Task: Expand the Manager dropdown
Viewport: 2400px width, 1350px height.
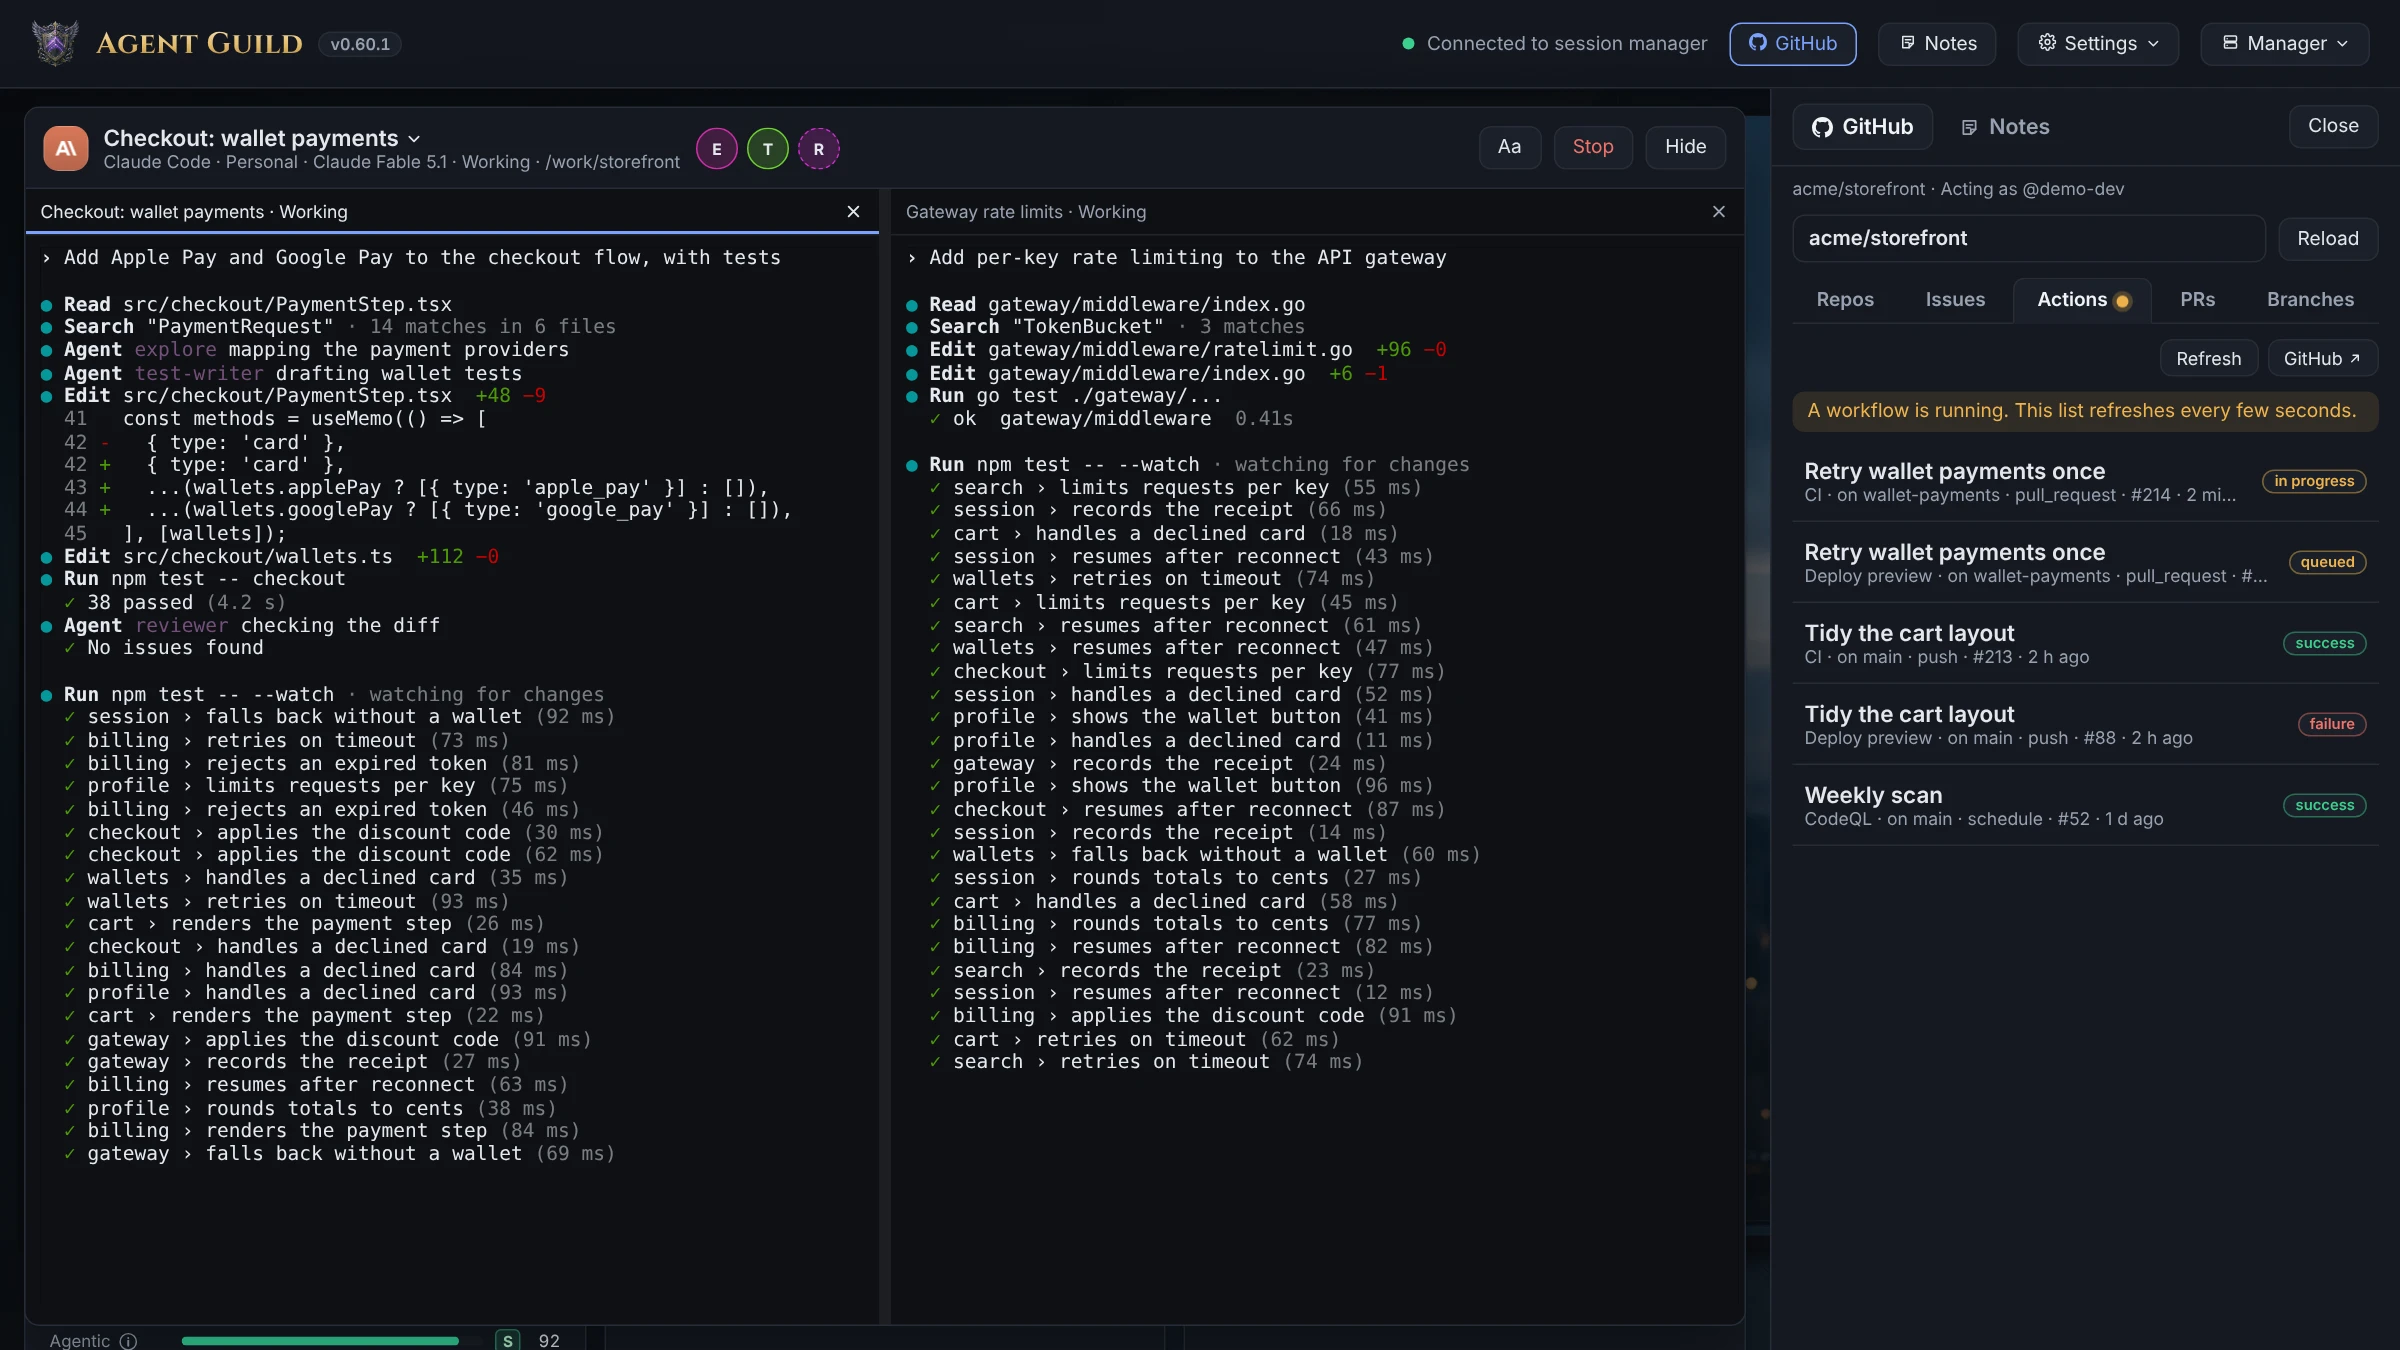Action: coord(2284,44)
